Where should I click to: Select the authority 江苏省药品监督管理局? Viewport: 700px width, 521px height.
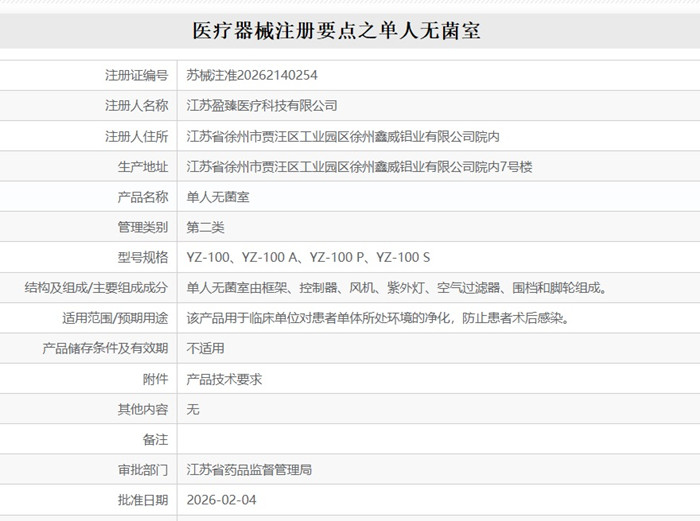pos(249,470)
